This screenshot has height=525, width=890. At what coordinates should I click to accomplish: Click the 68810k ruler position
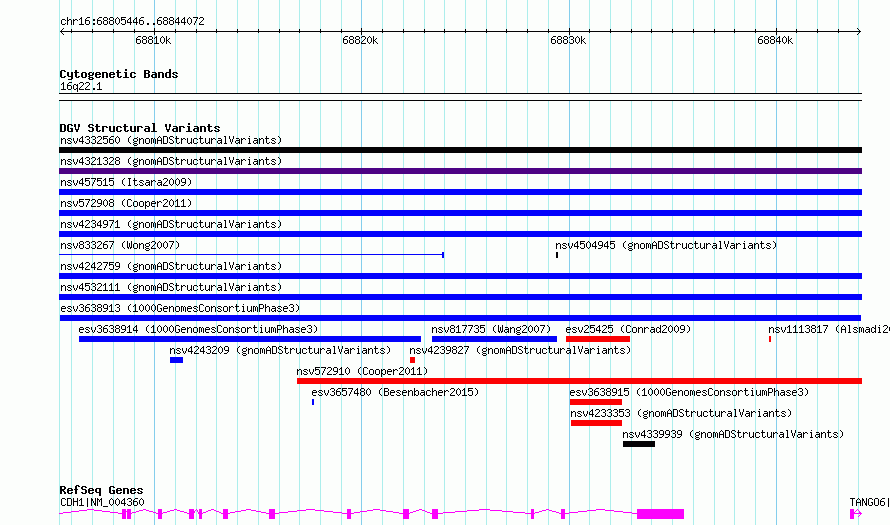[153, 40]
